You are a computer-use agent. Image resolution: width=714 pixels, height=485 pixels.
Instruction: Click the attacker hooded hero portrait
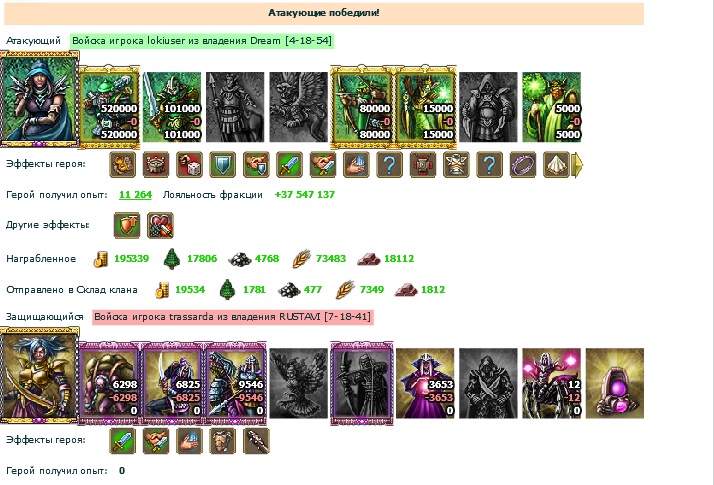pos(40,98)
